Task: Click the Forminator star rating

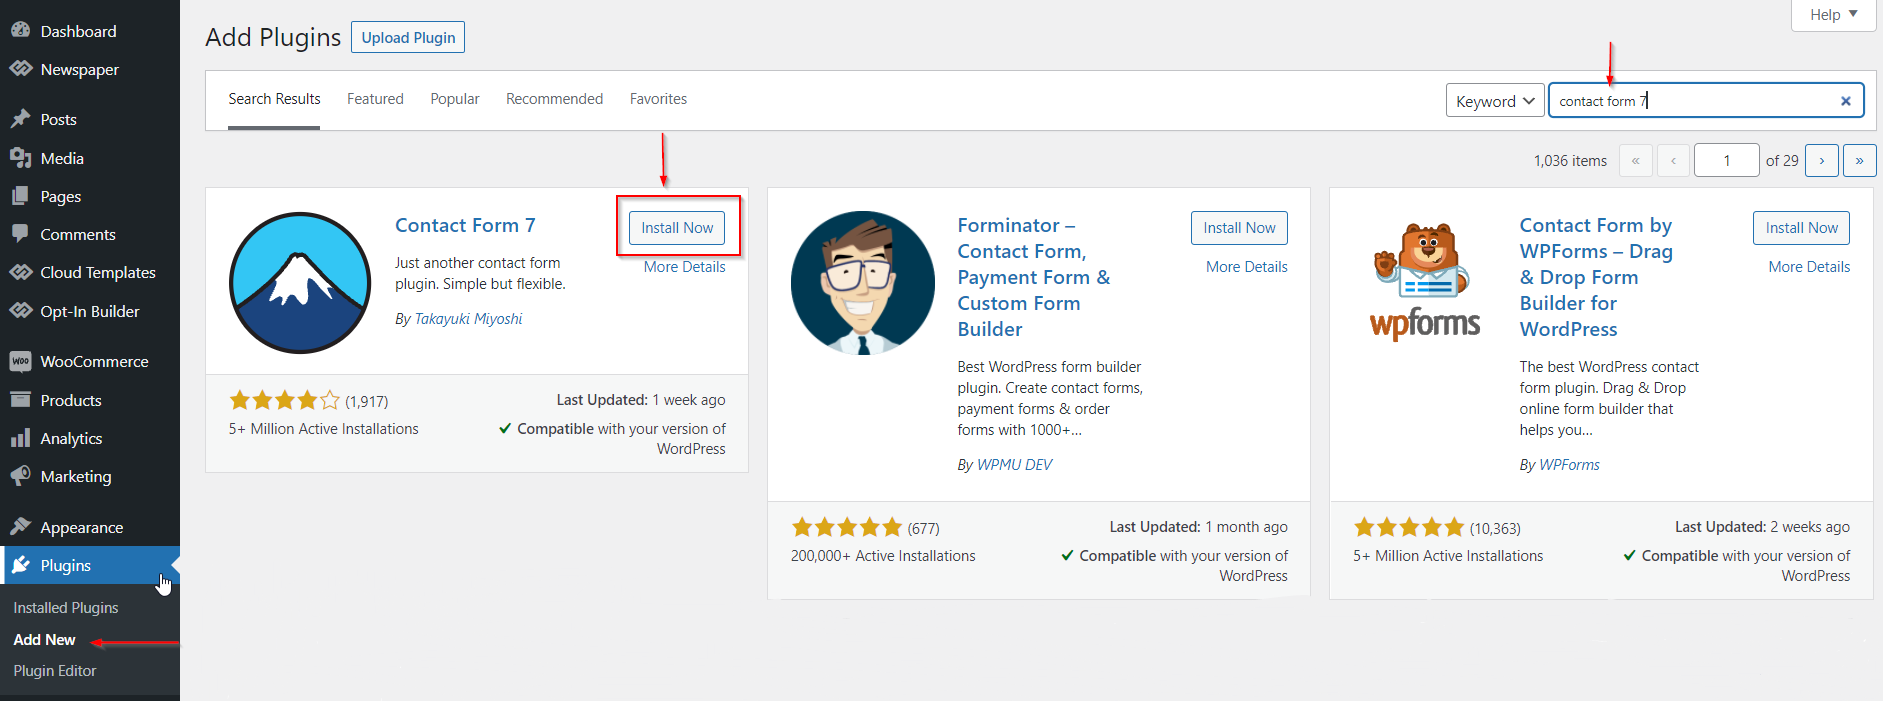Action: tap(847, 527)
